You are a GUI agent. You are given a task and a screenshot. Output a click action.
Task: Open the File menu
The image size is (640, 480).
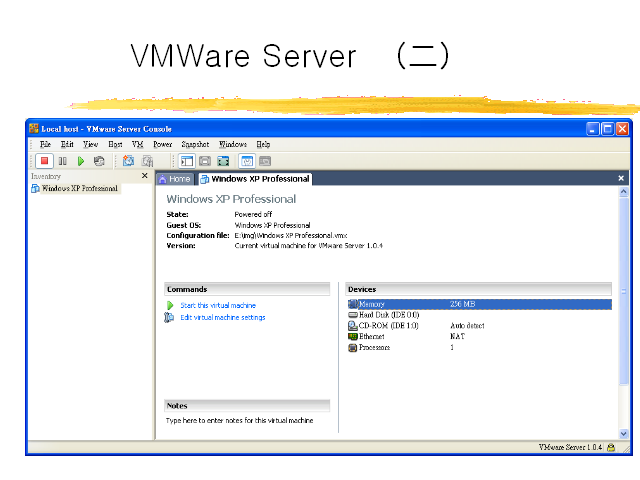click(x=45, y=144)
